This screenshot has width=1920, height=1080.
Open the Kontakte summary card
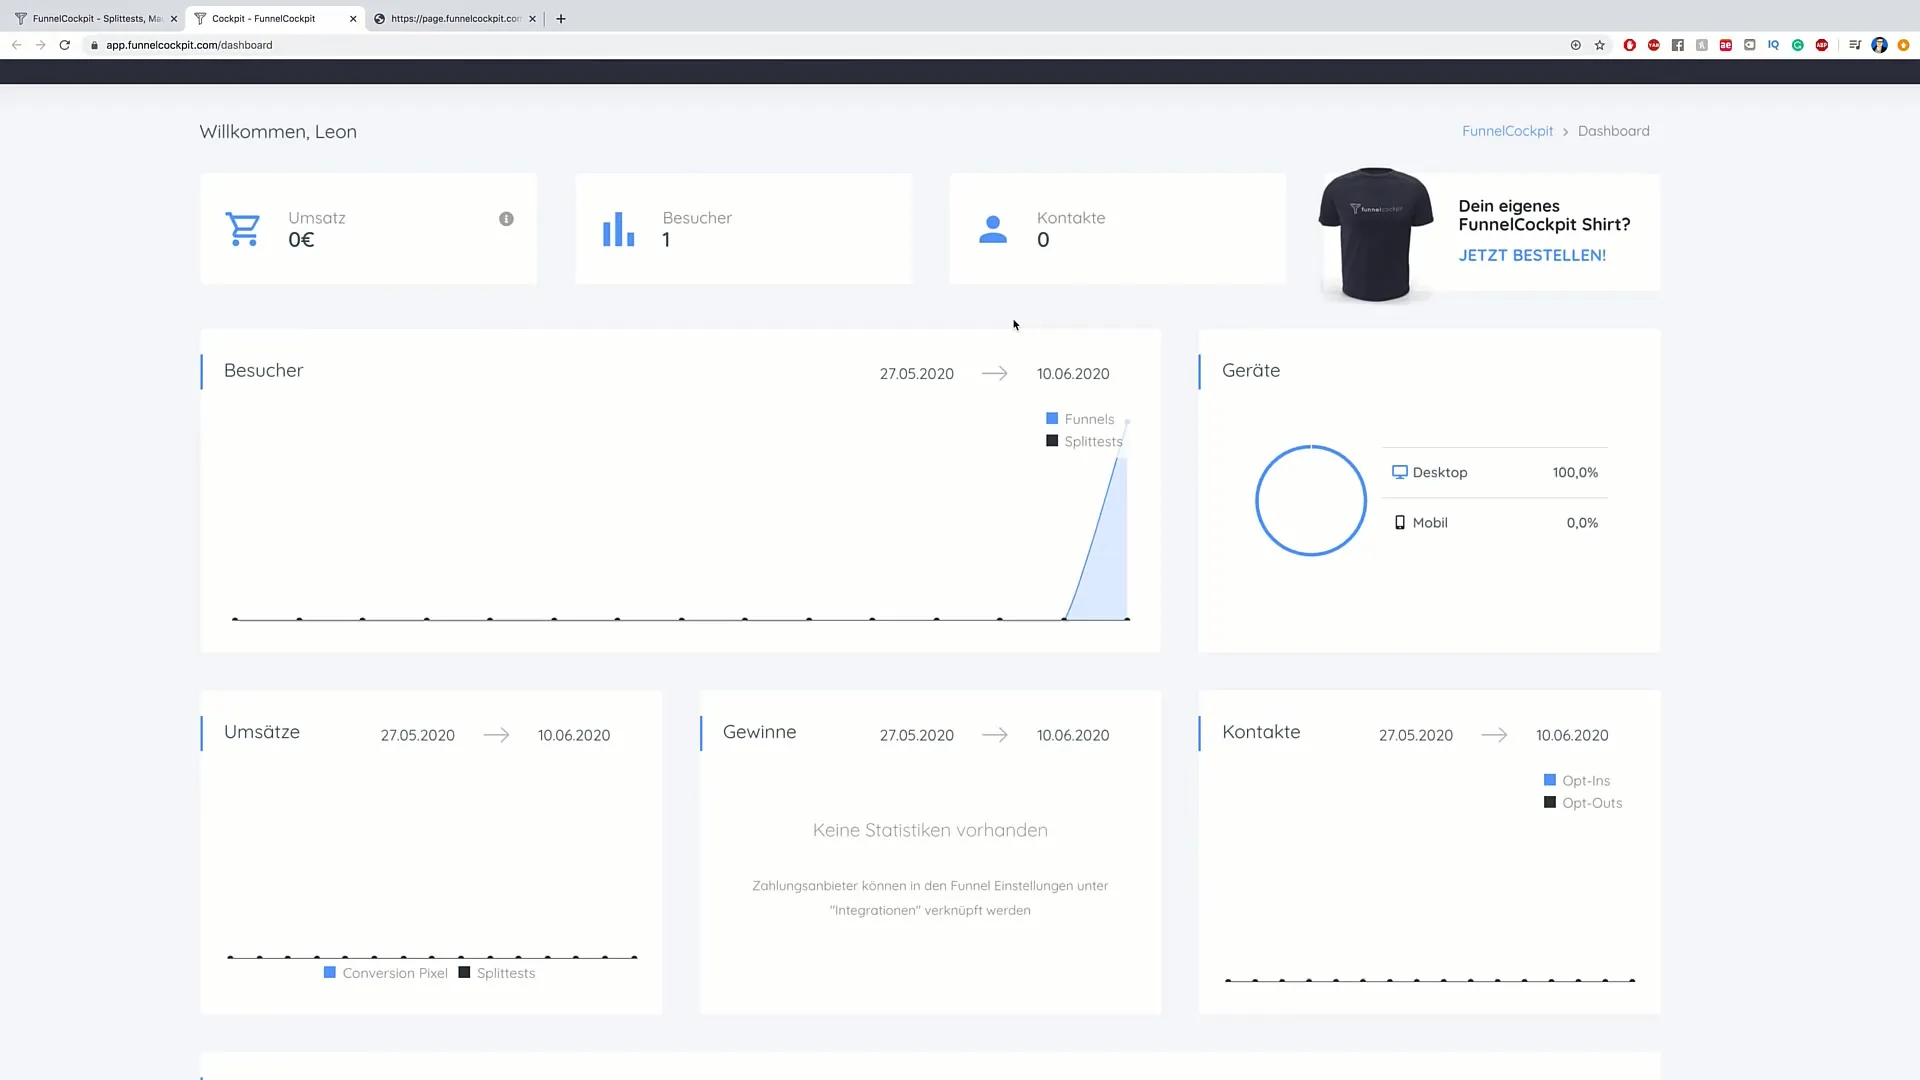click(x=1117, y=229)
